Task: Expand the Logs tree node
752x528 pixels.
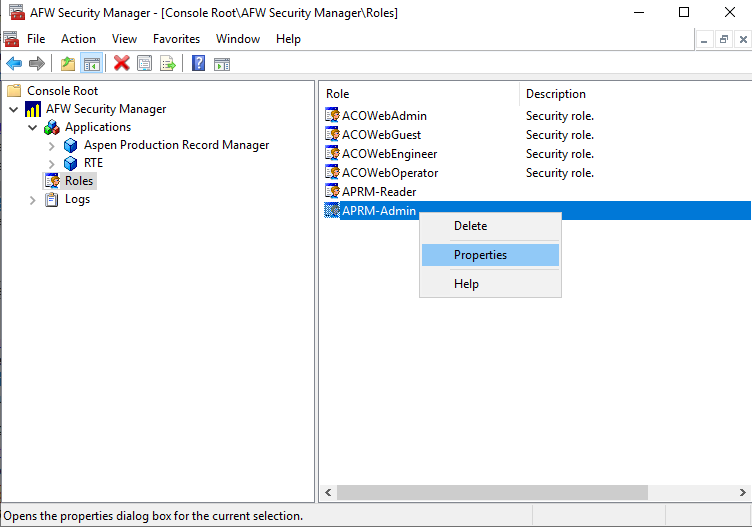Action: (x=33, y=199)
